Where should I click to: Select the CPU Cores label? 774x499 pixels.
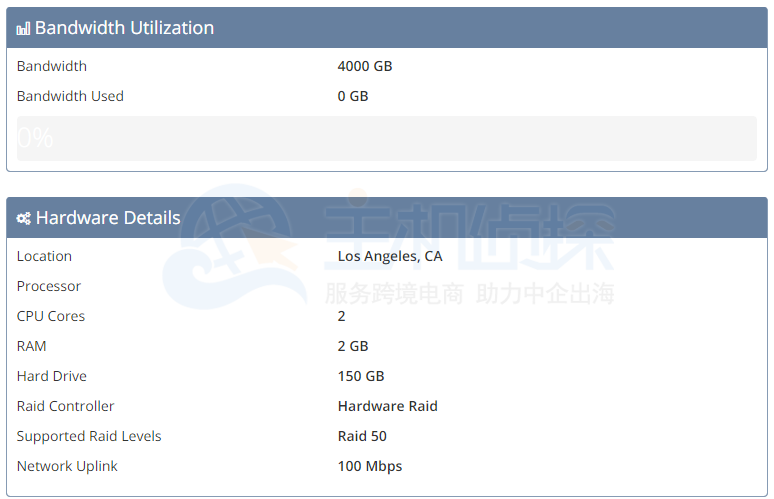tap(51, 316)
